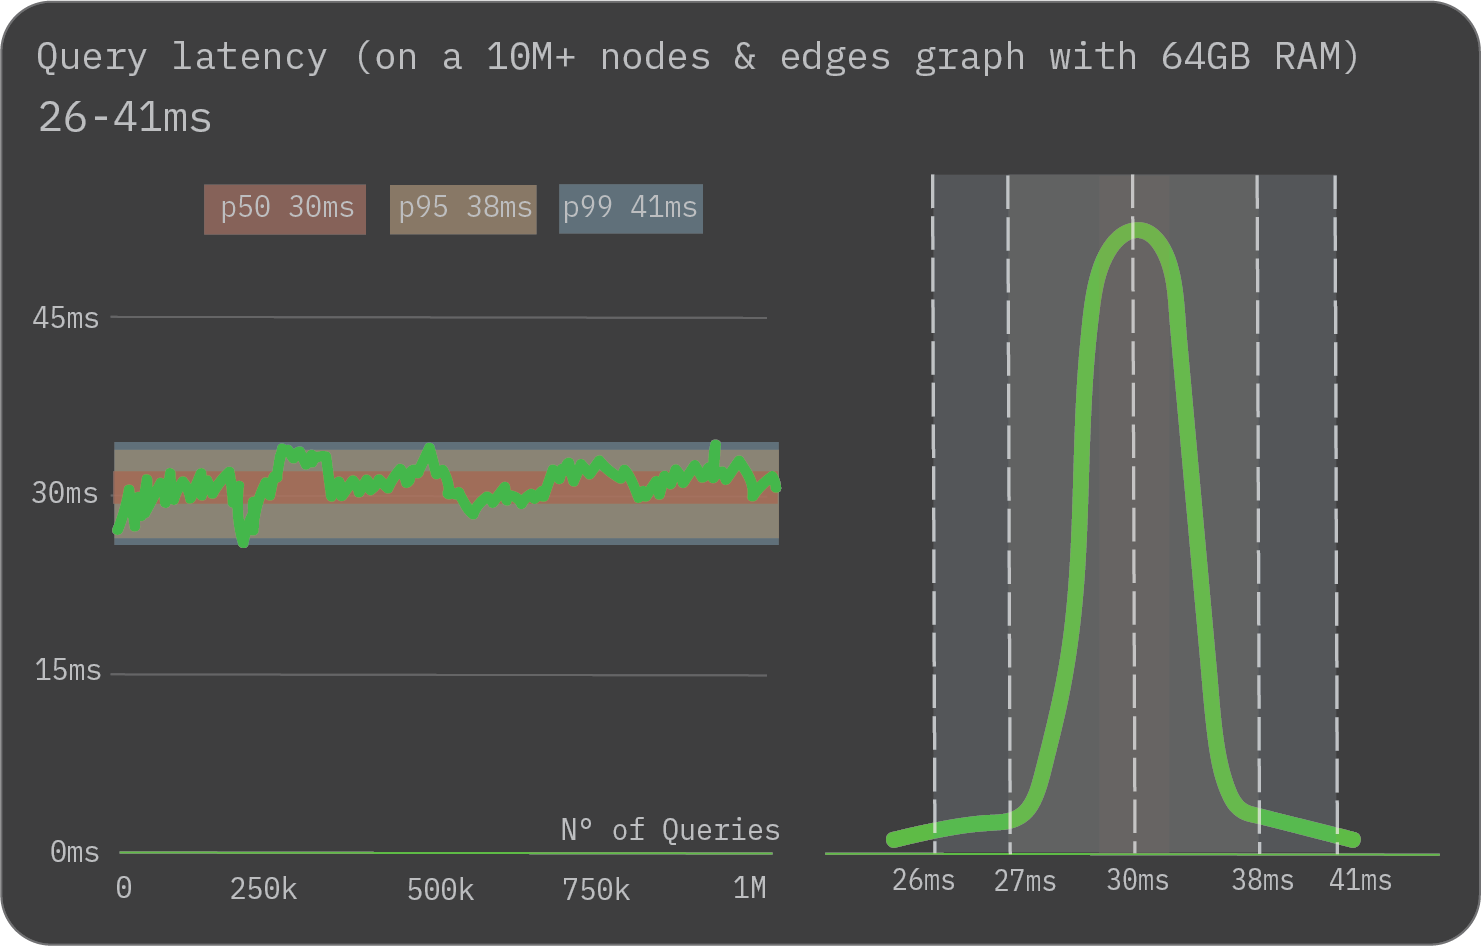Toggle the p50 30ms legend badge
The image size is (1481, 946).
[x=284, y=209]
